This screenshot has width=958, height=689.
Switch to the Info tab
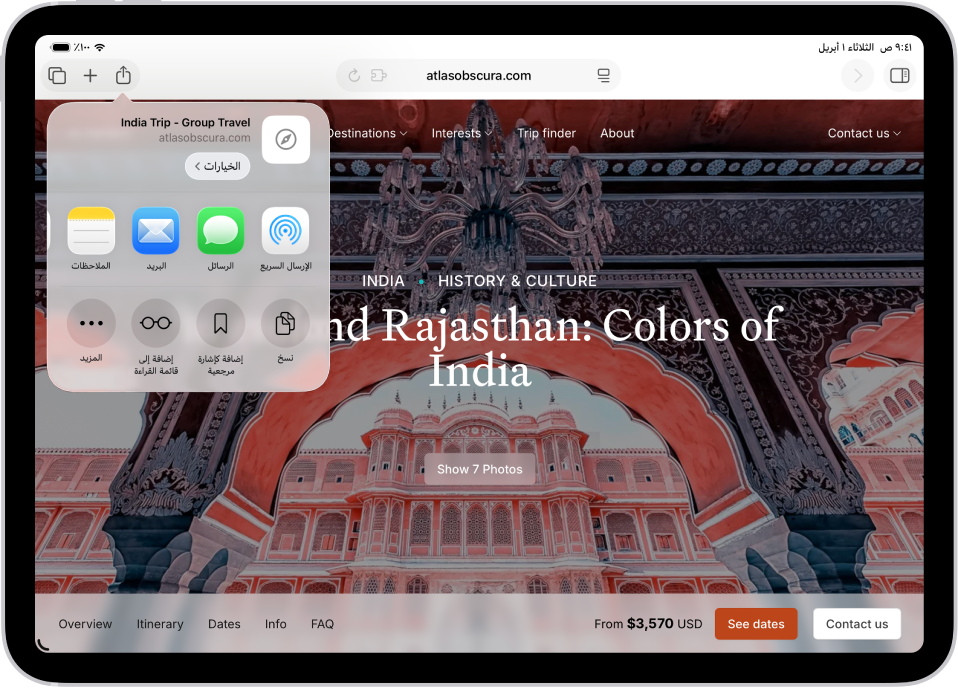(x=276, y=624)
